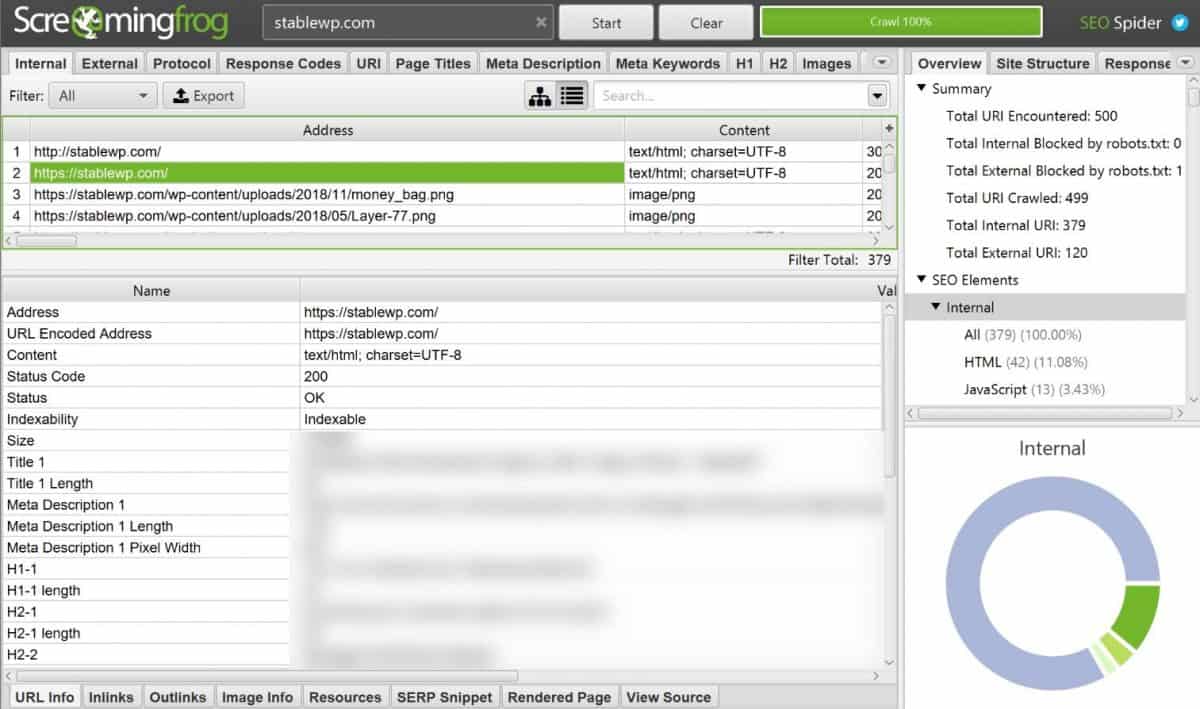
Task: Switch to the Site Structure tab
Action: point(1043,63)
